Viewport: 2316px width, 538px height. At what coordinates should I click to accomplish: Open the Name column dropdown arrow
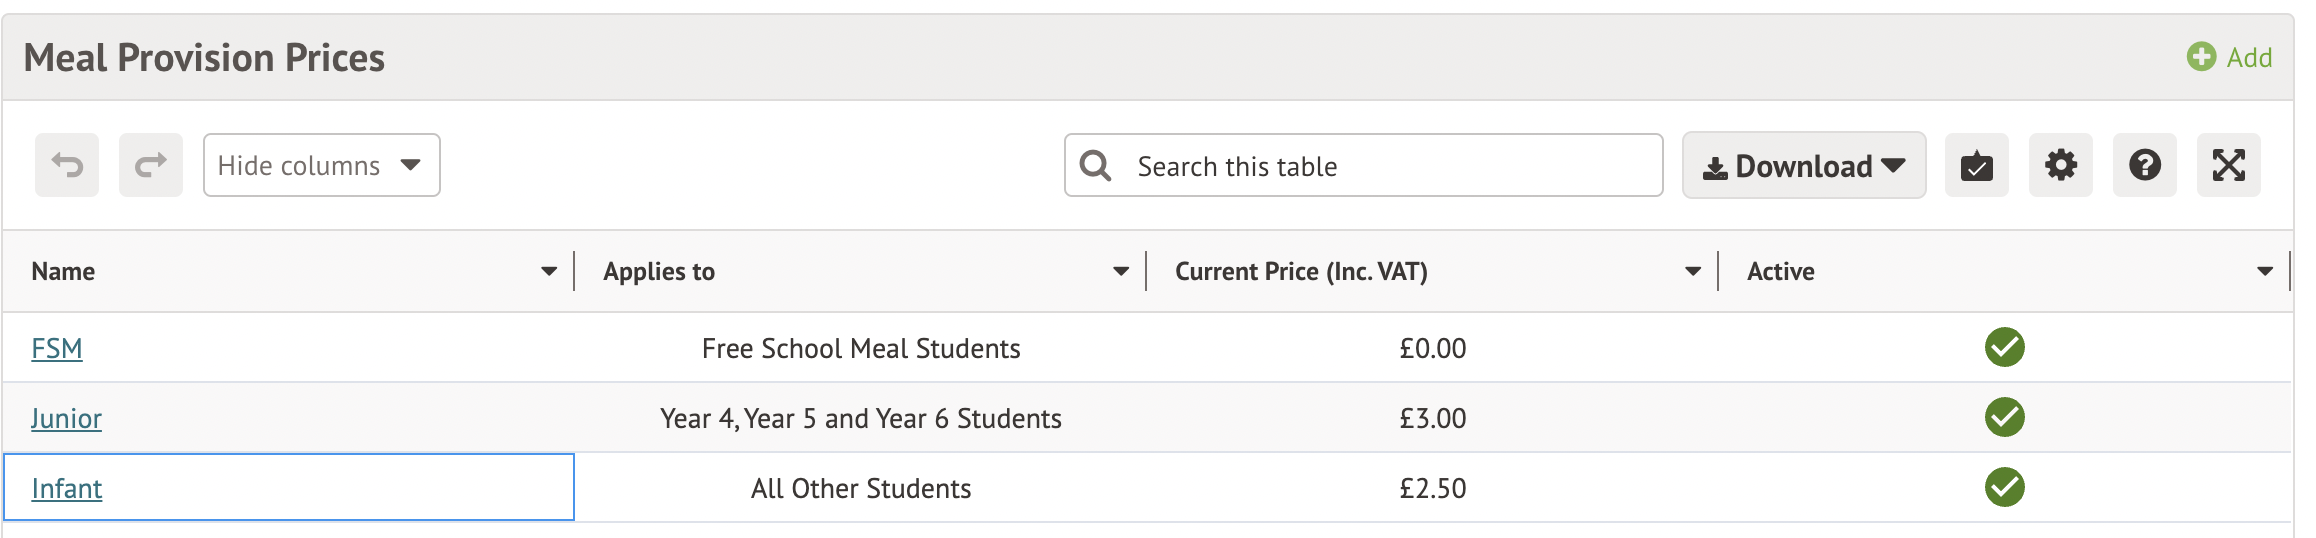[x=549, y=271]
